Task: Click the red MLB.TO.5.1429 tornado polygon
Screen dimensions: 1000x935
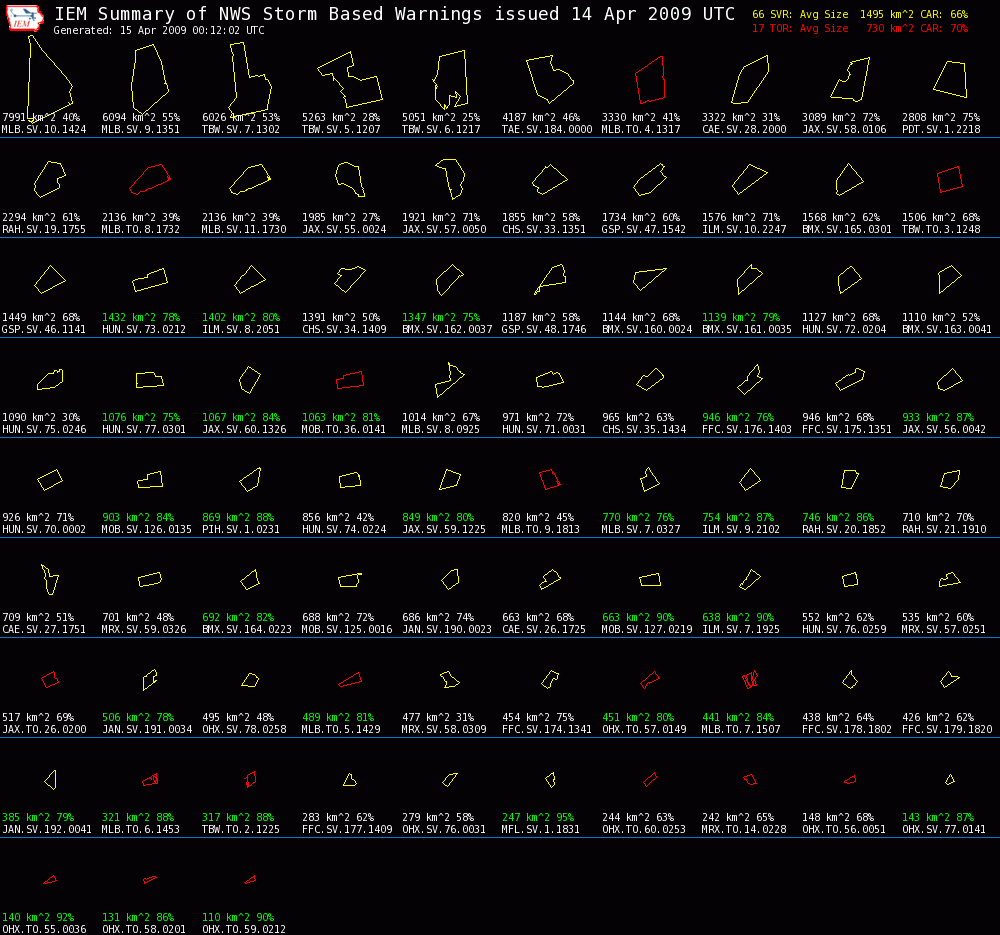Action: [x=350, y=680]
